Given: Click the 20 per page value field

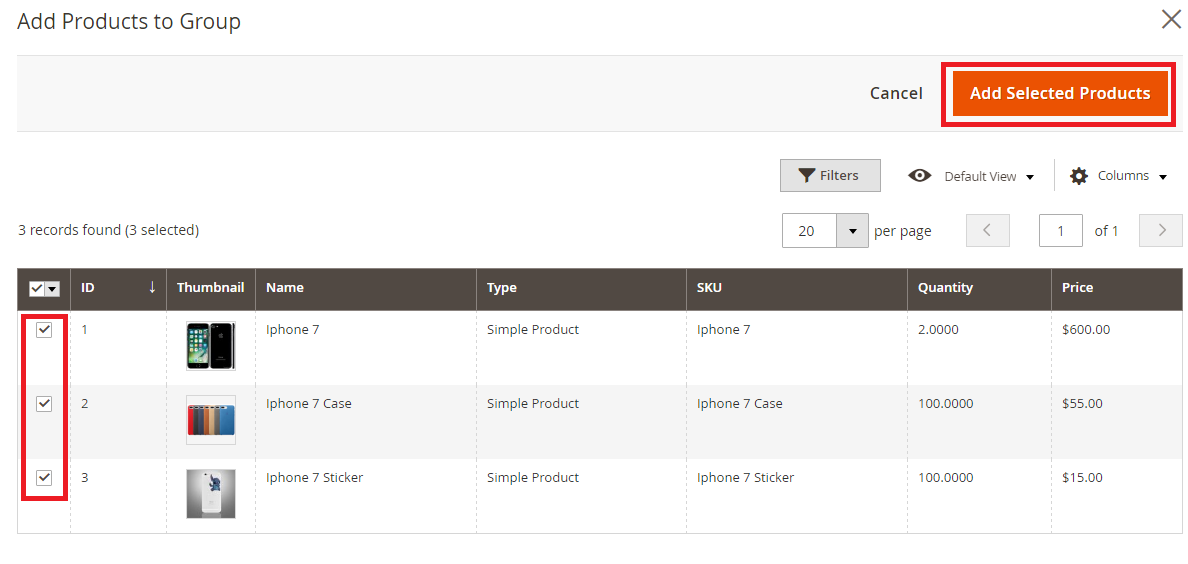Looking at the screenshot, I should click(x=809, y=230).
